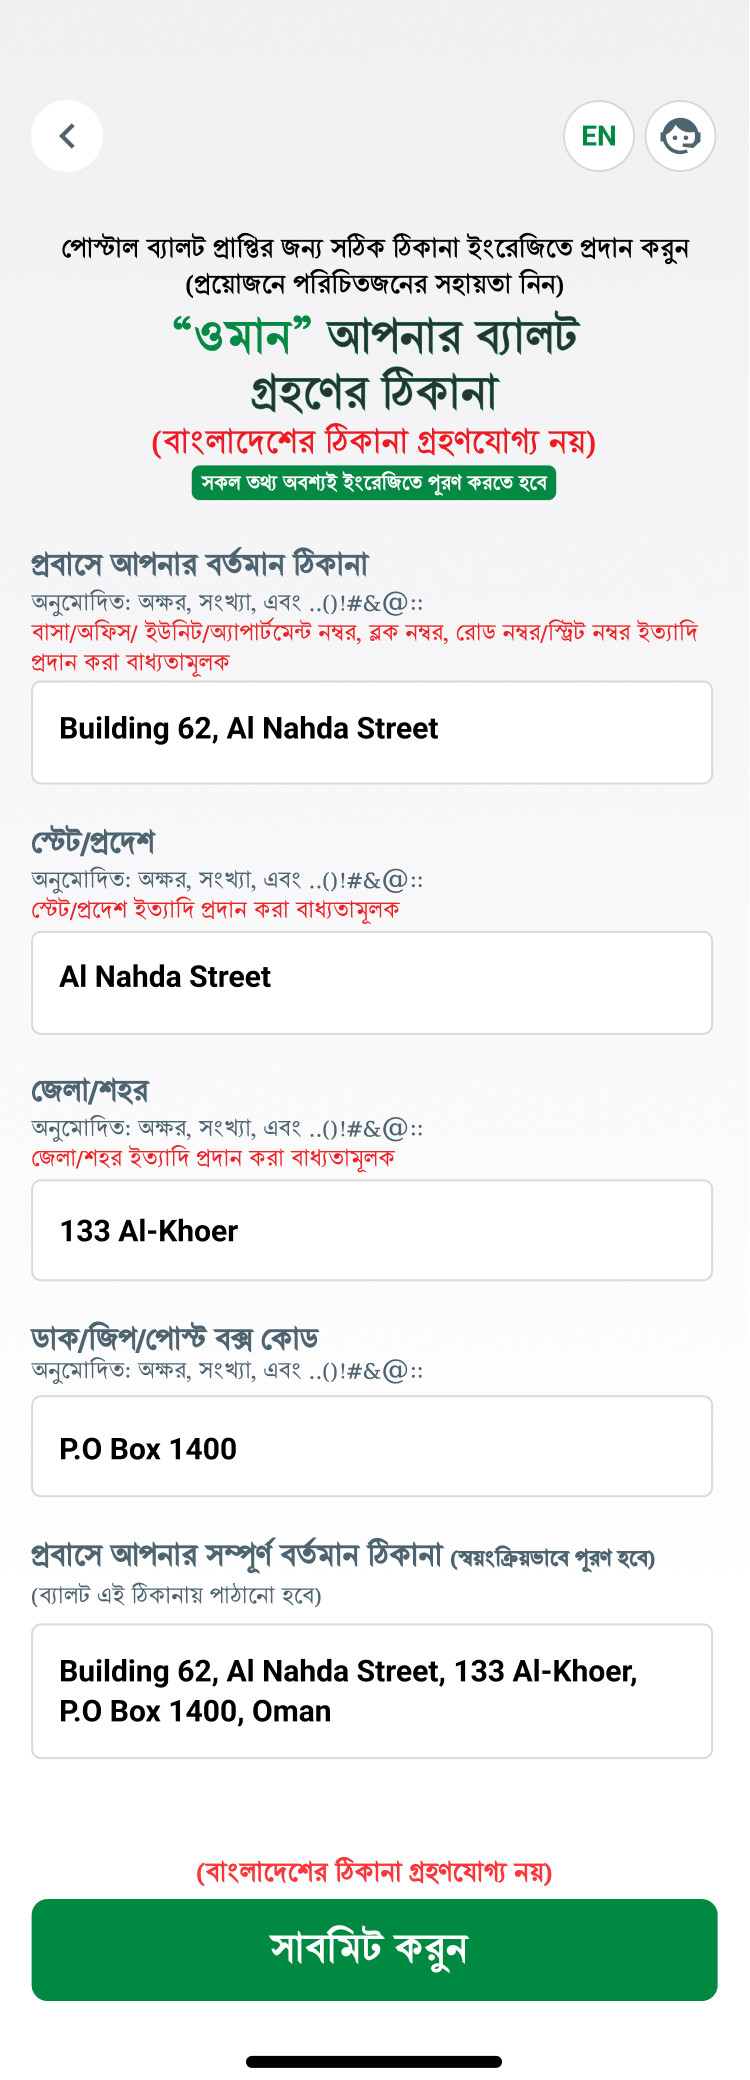Switch language with the EN button
This screenshot has width=750, height=2080.
click(599, 136)
